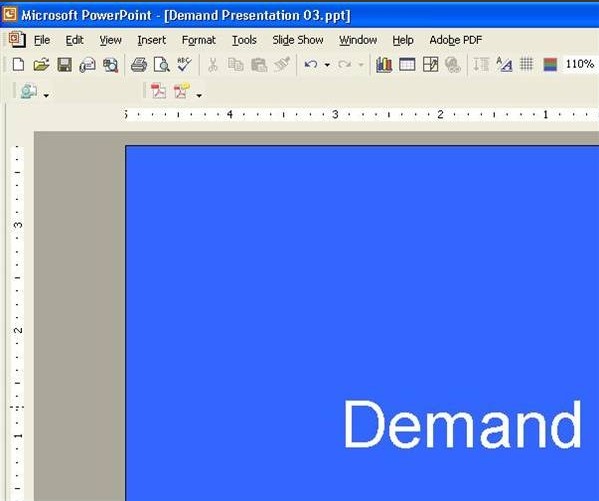Viewport: 599px width, 501px height.
Task: Open the Tools menu
Action: click(244, 40)
